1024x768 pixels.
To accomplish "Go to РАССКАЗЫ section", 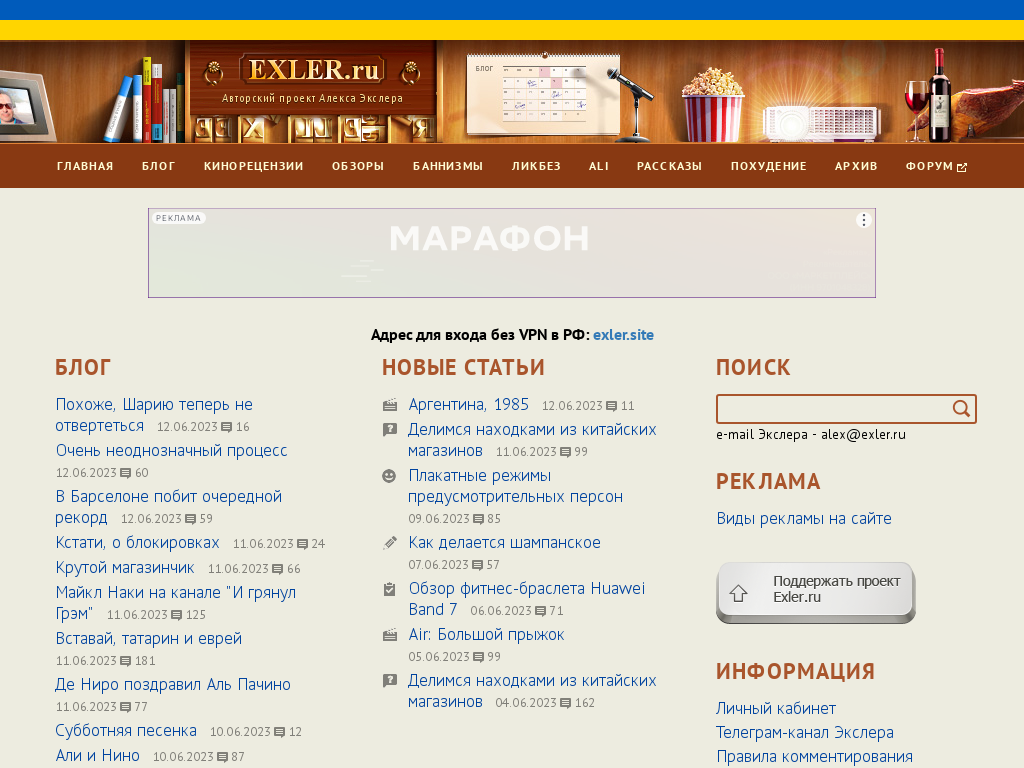I will tap(669, 167).
